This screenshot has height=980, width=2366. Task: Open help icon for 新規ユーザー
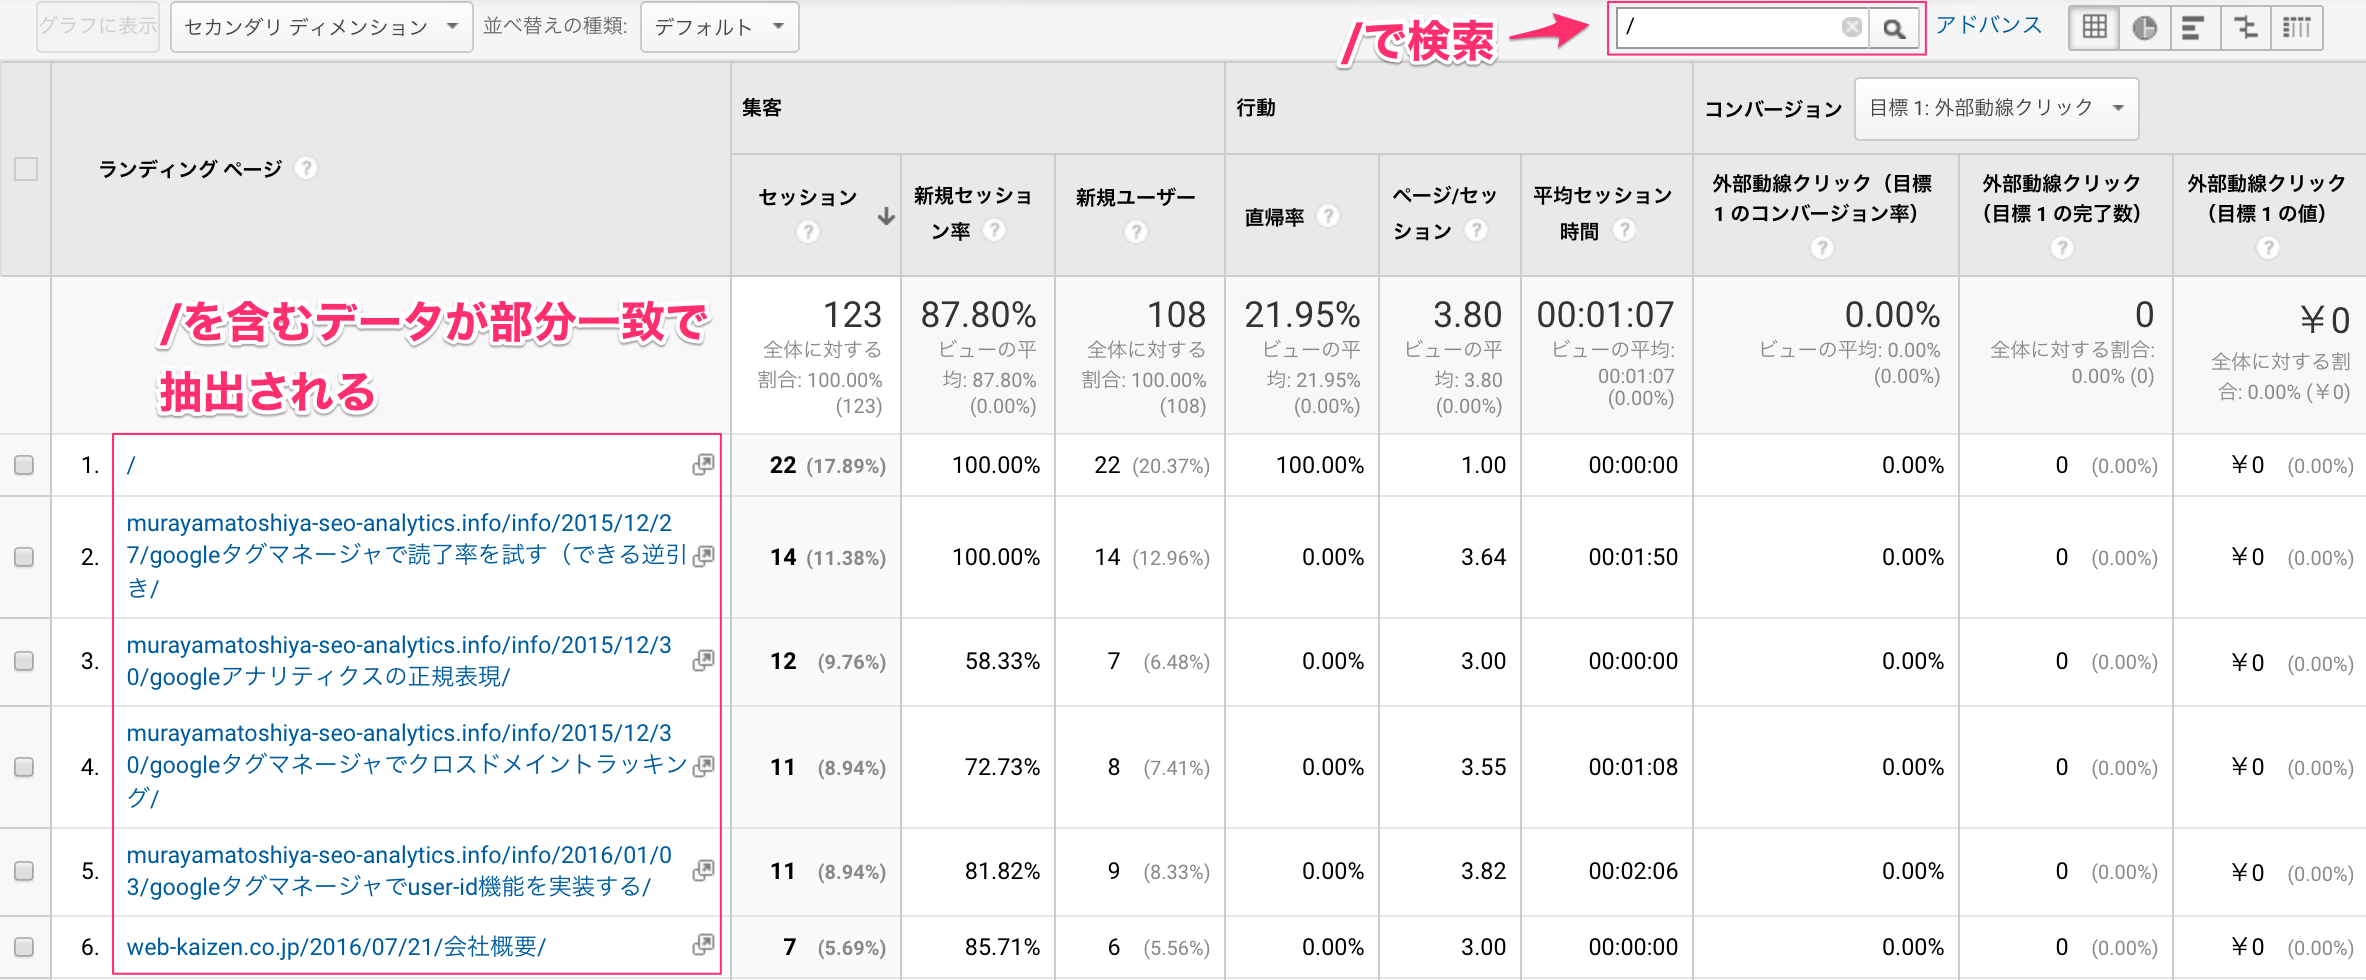tap(1135, 232)
